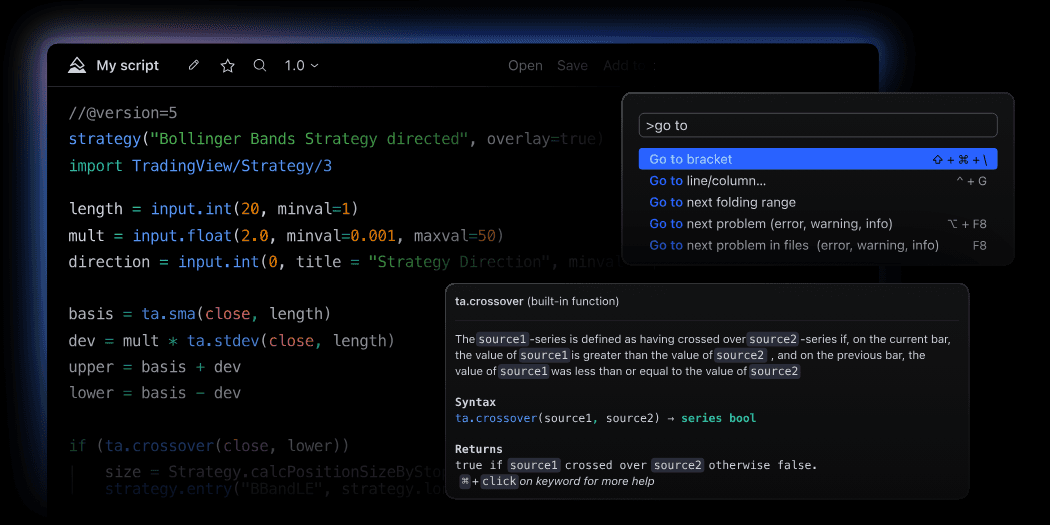Open the search magnifier icon
Screen dimensions: 1050x525
click(x=260, y=66)
